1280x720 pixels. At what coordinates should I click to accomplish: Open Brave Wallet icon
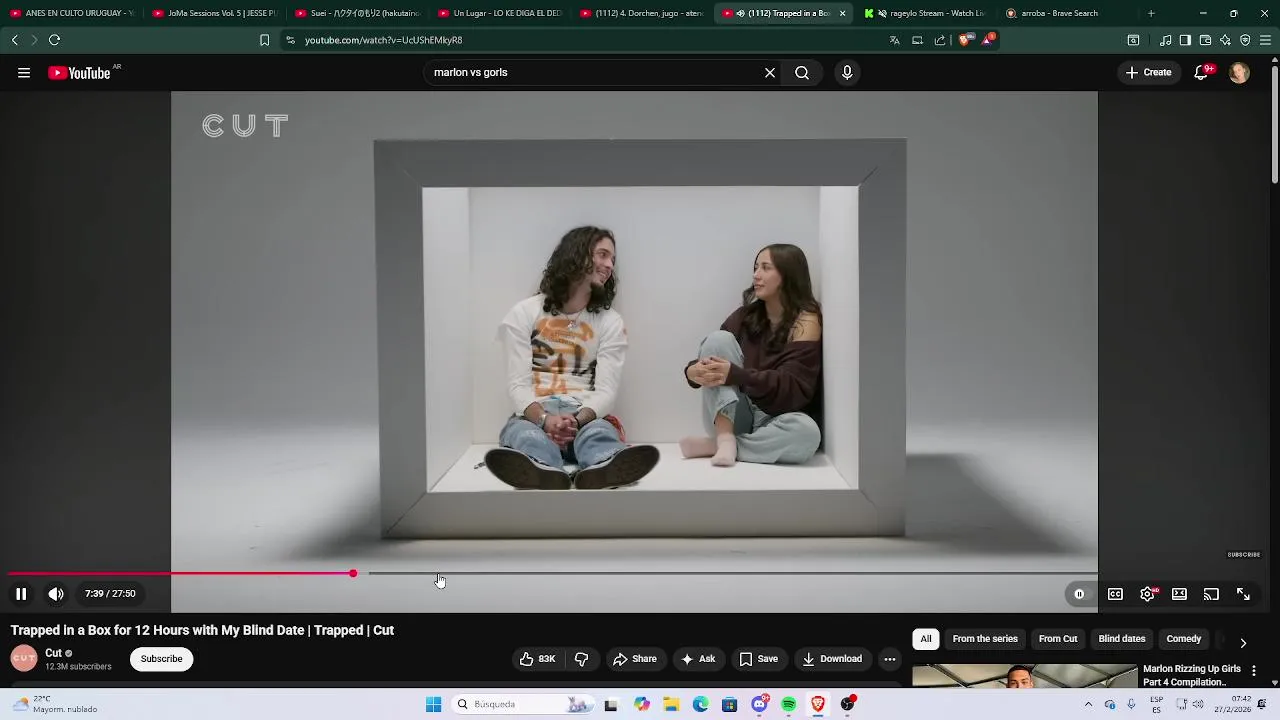coord(1205,40)
